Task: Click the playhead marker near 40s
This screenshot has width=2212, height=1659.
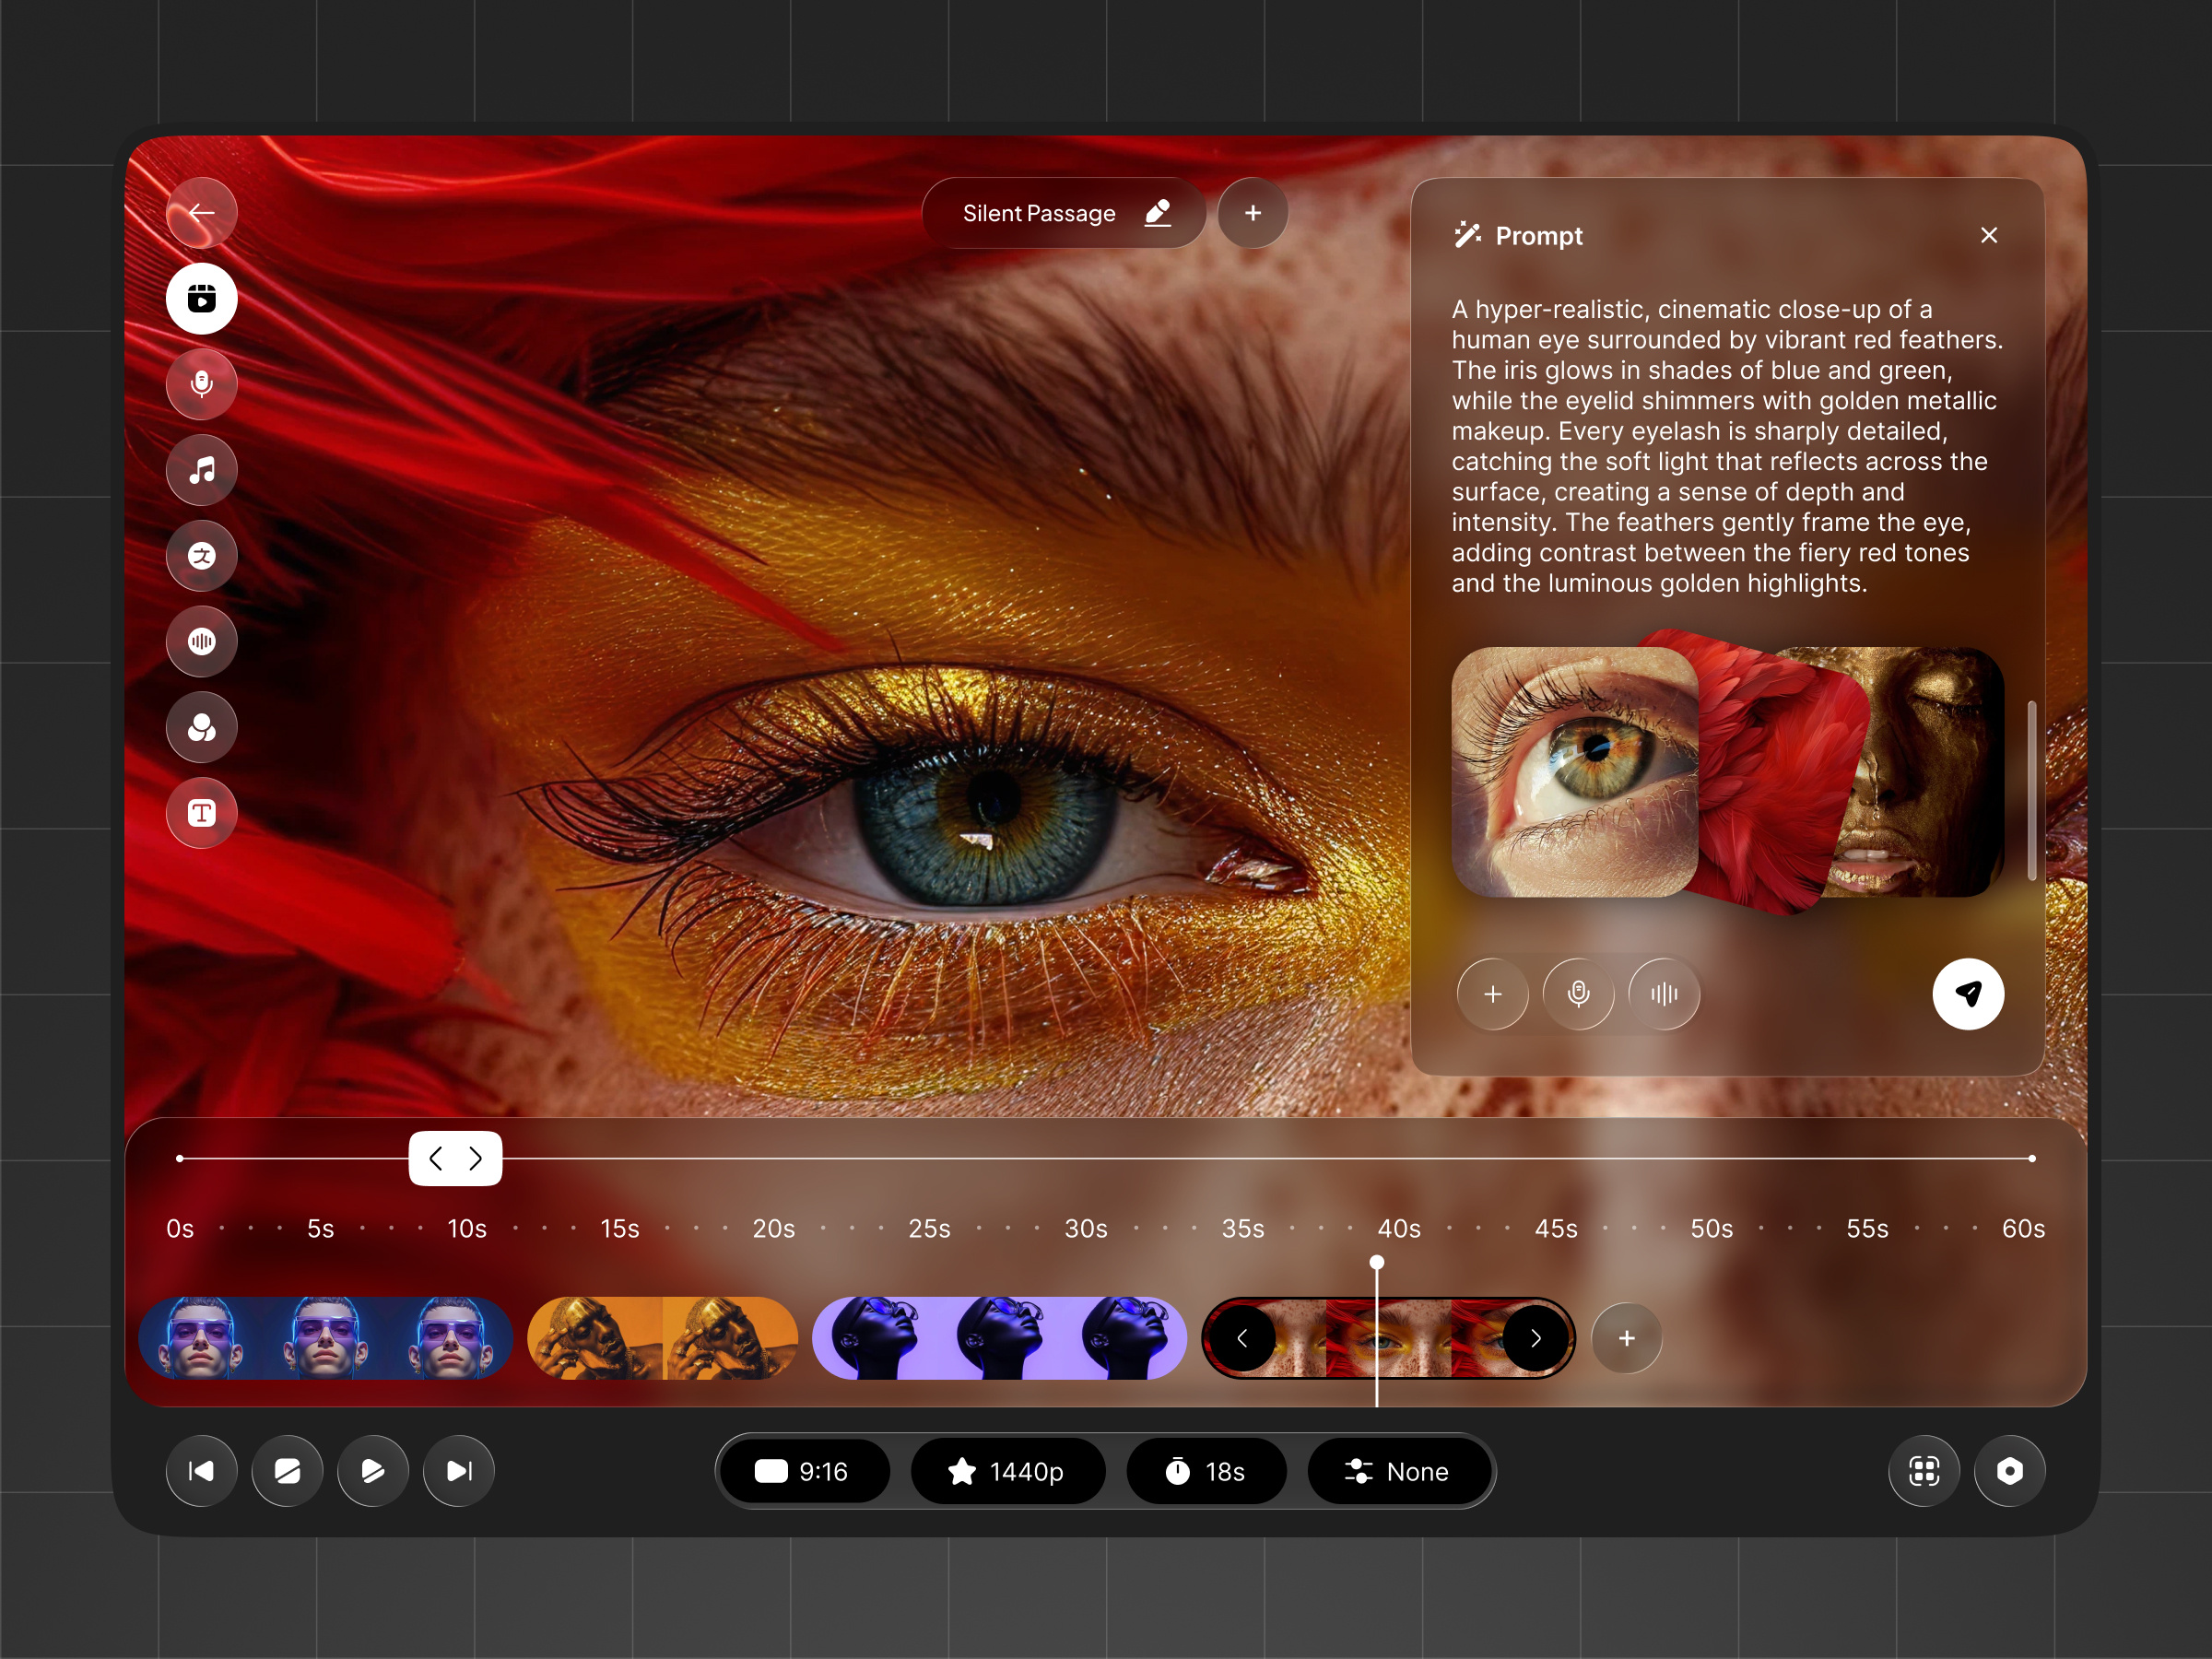Action: pyautogui.click(x=1377, y=1262)
